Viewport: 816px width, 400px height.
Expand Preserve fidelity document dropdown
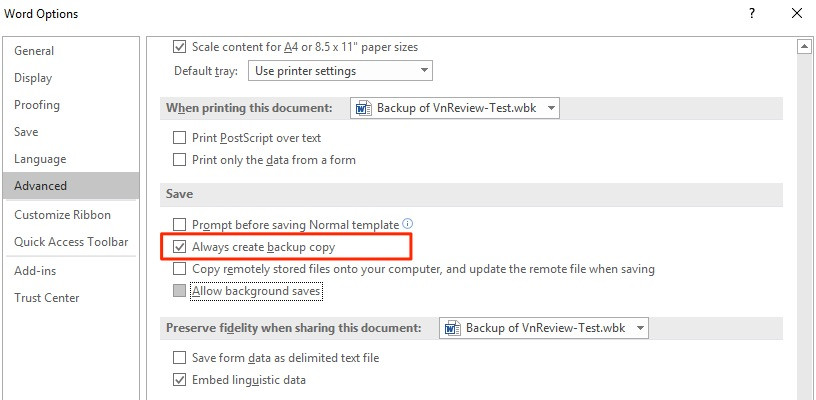(544, 328)
